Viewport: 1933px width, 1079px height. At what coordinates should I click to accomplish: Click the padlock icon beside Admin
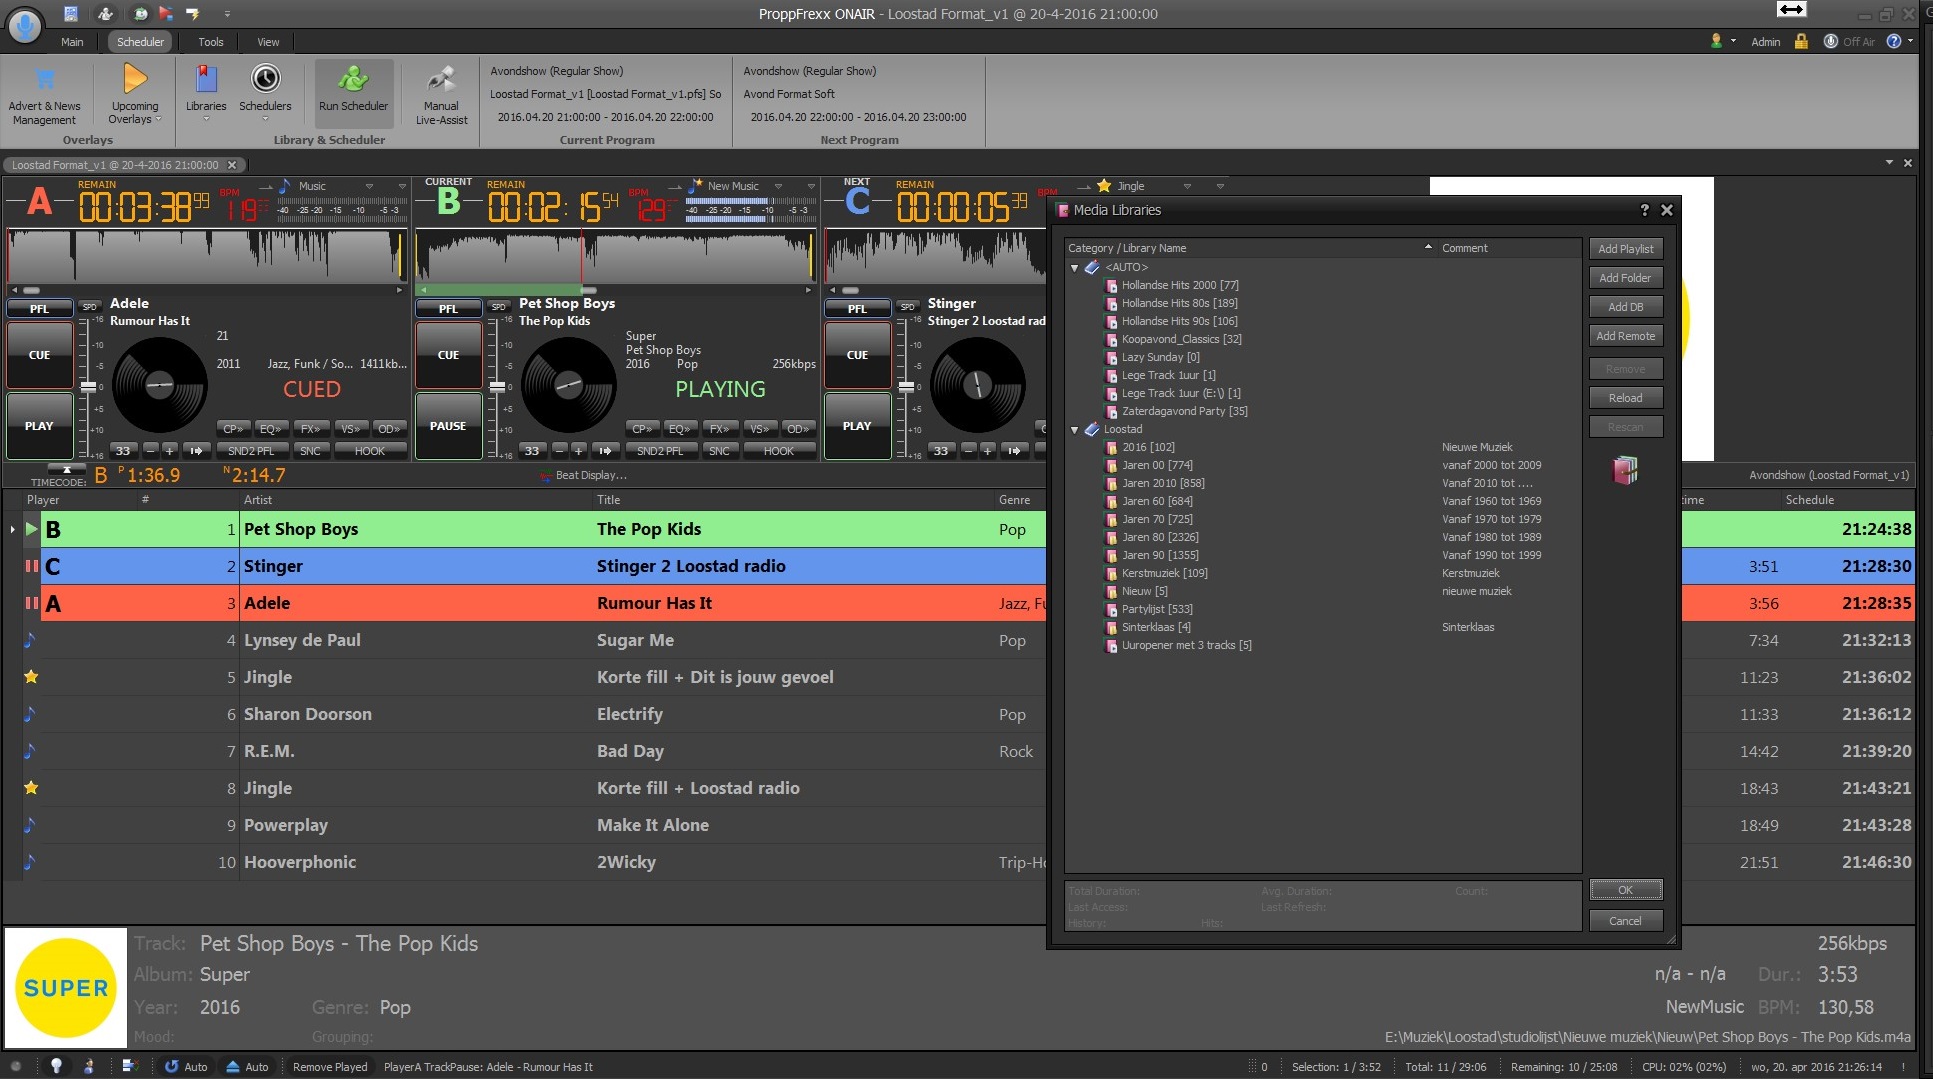coord(1801,41)
